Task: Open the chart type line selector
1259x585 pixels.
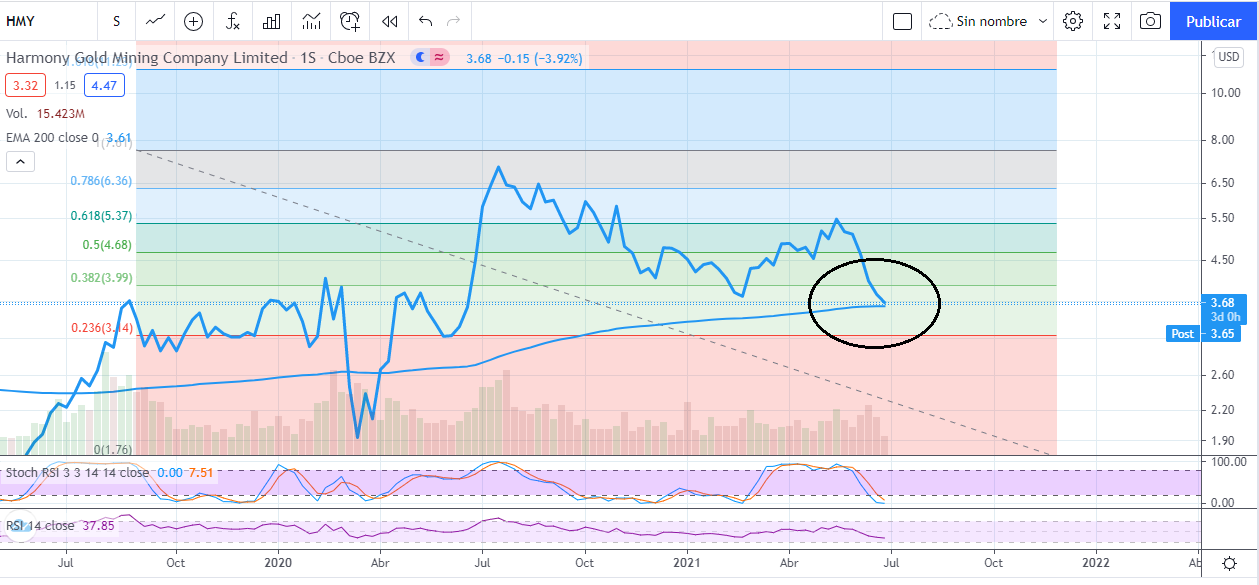Action: coord(155,20)
